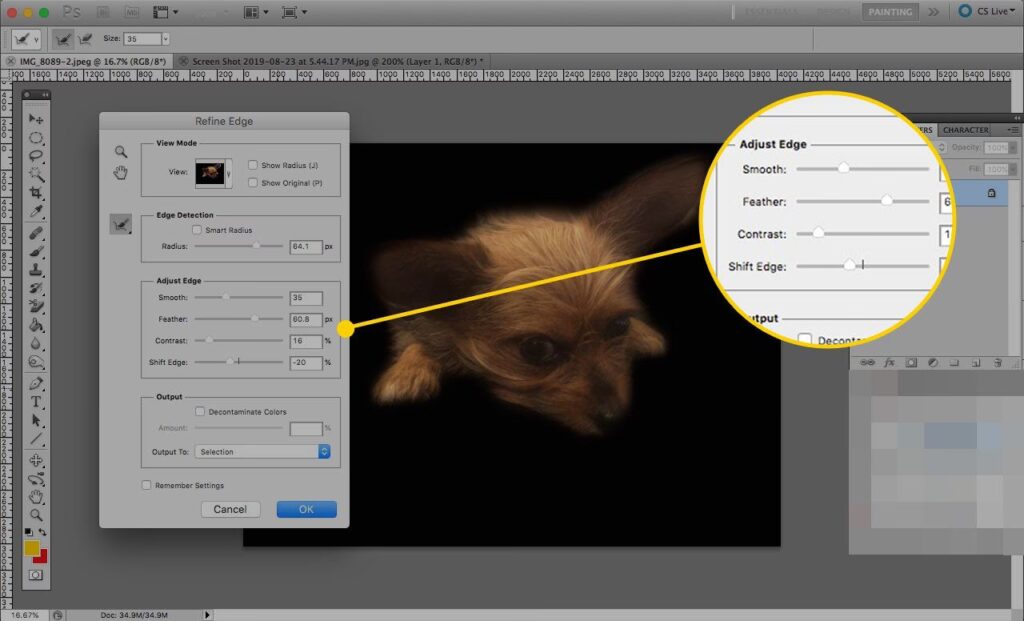1024x621 pixels.
Task: Click OK to apply Refine Edge
Action: coord(306,509)
